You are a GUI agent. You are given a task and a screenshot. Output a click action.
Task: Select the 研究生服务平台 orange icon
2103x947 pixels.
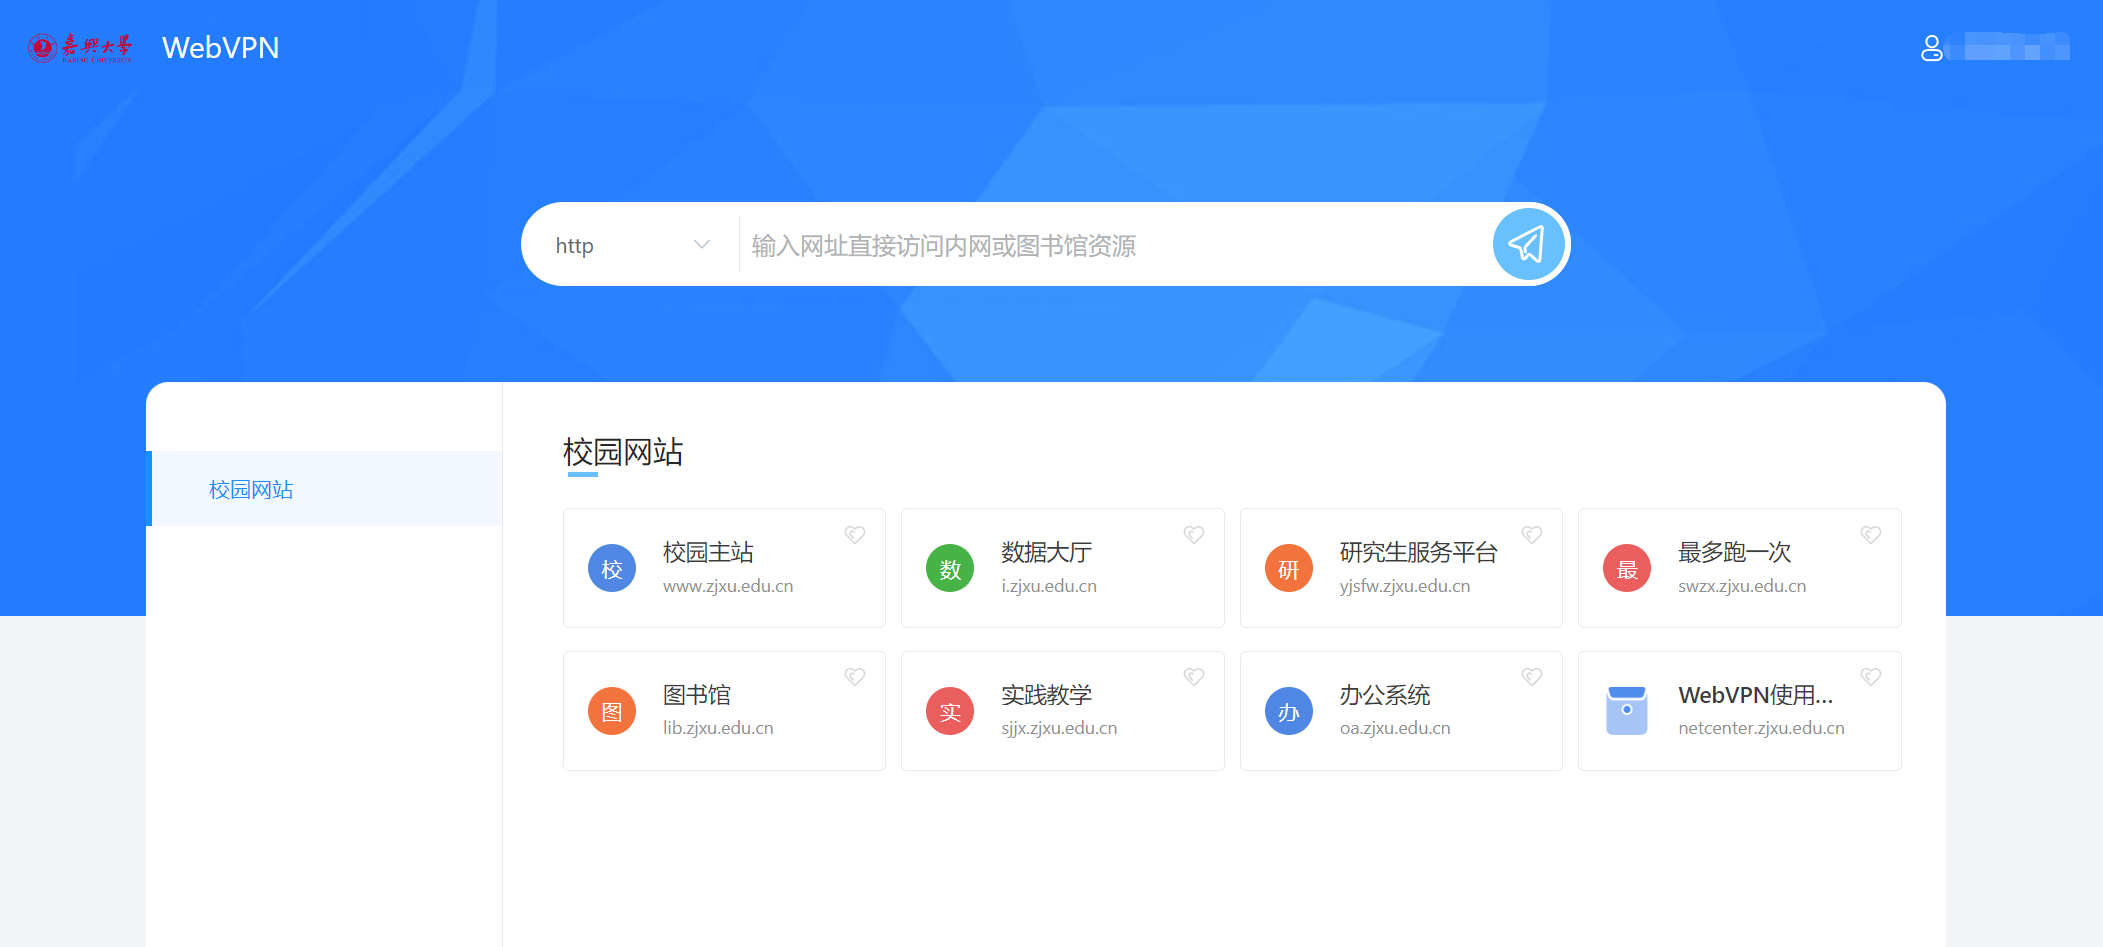(1288, 568)
